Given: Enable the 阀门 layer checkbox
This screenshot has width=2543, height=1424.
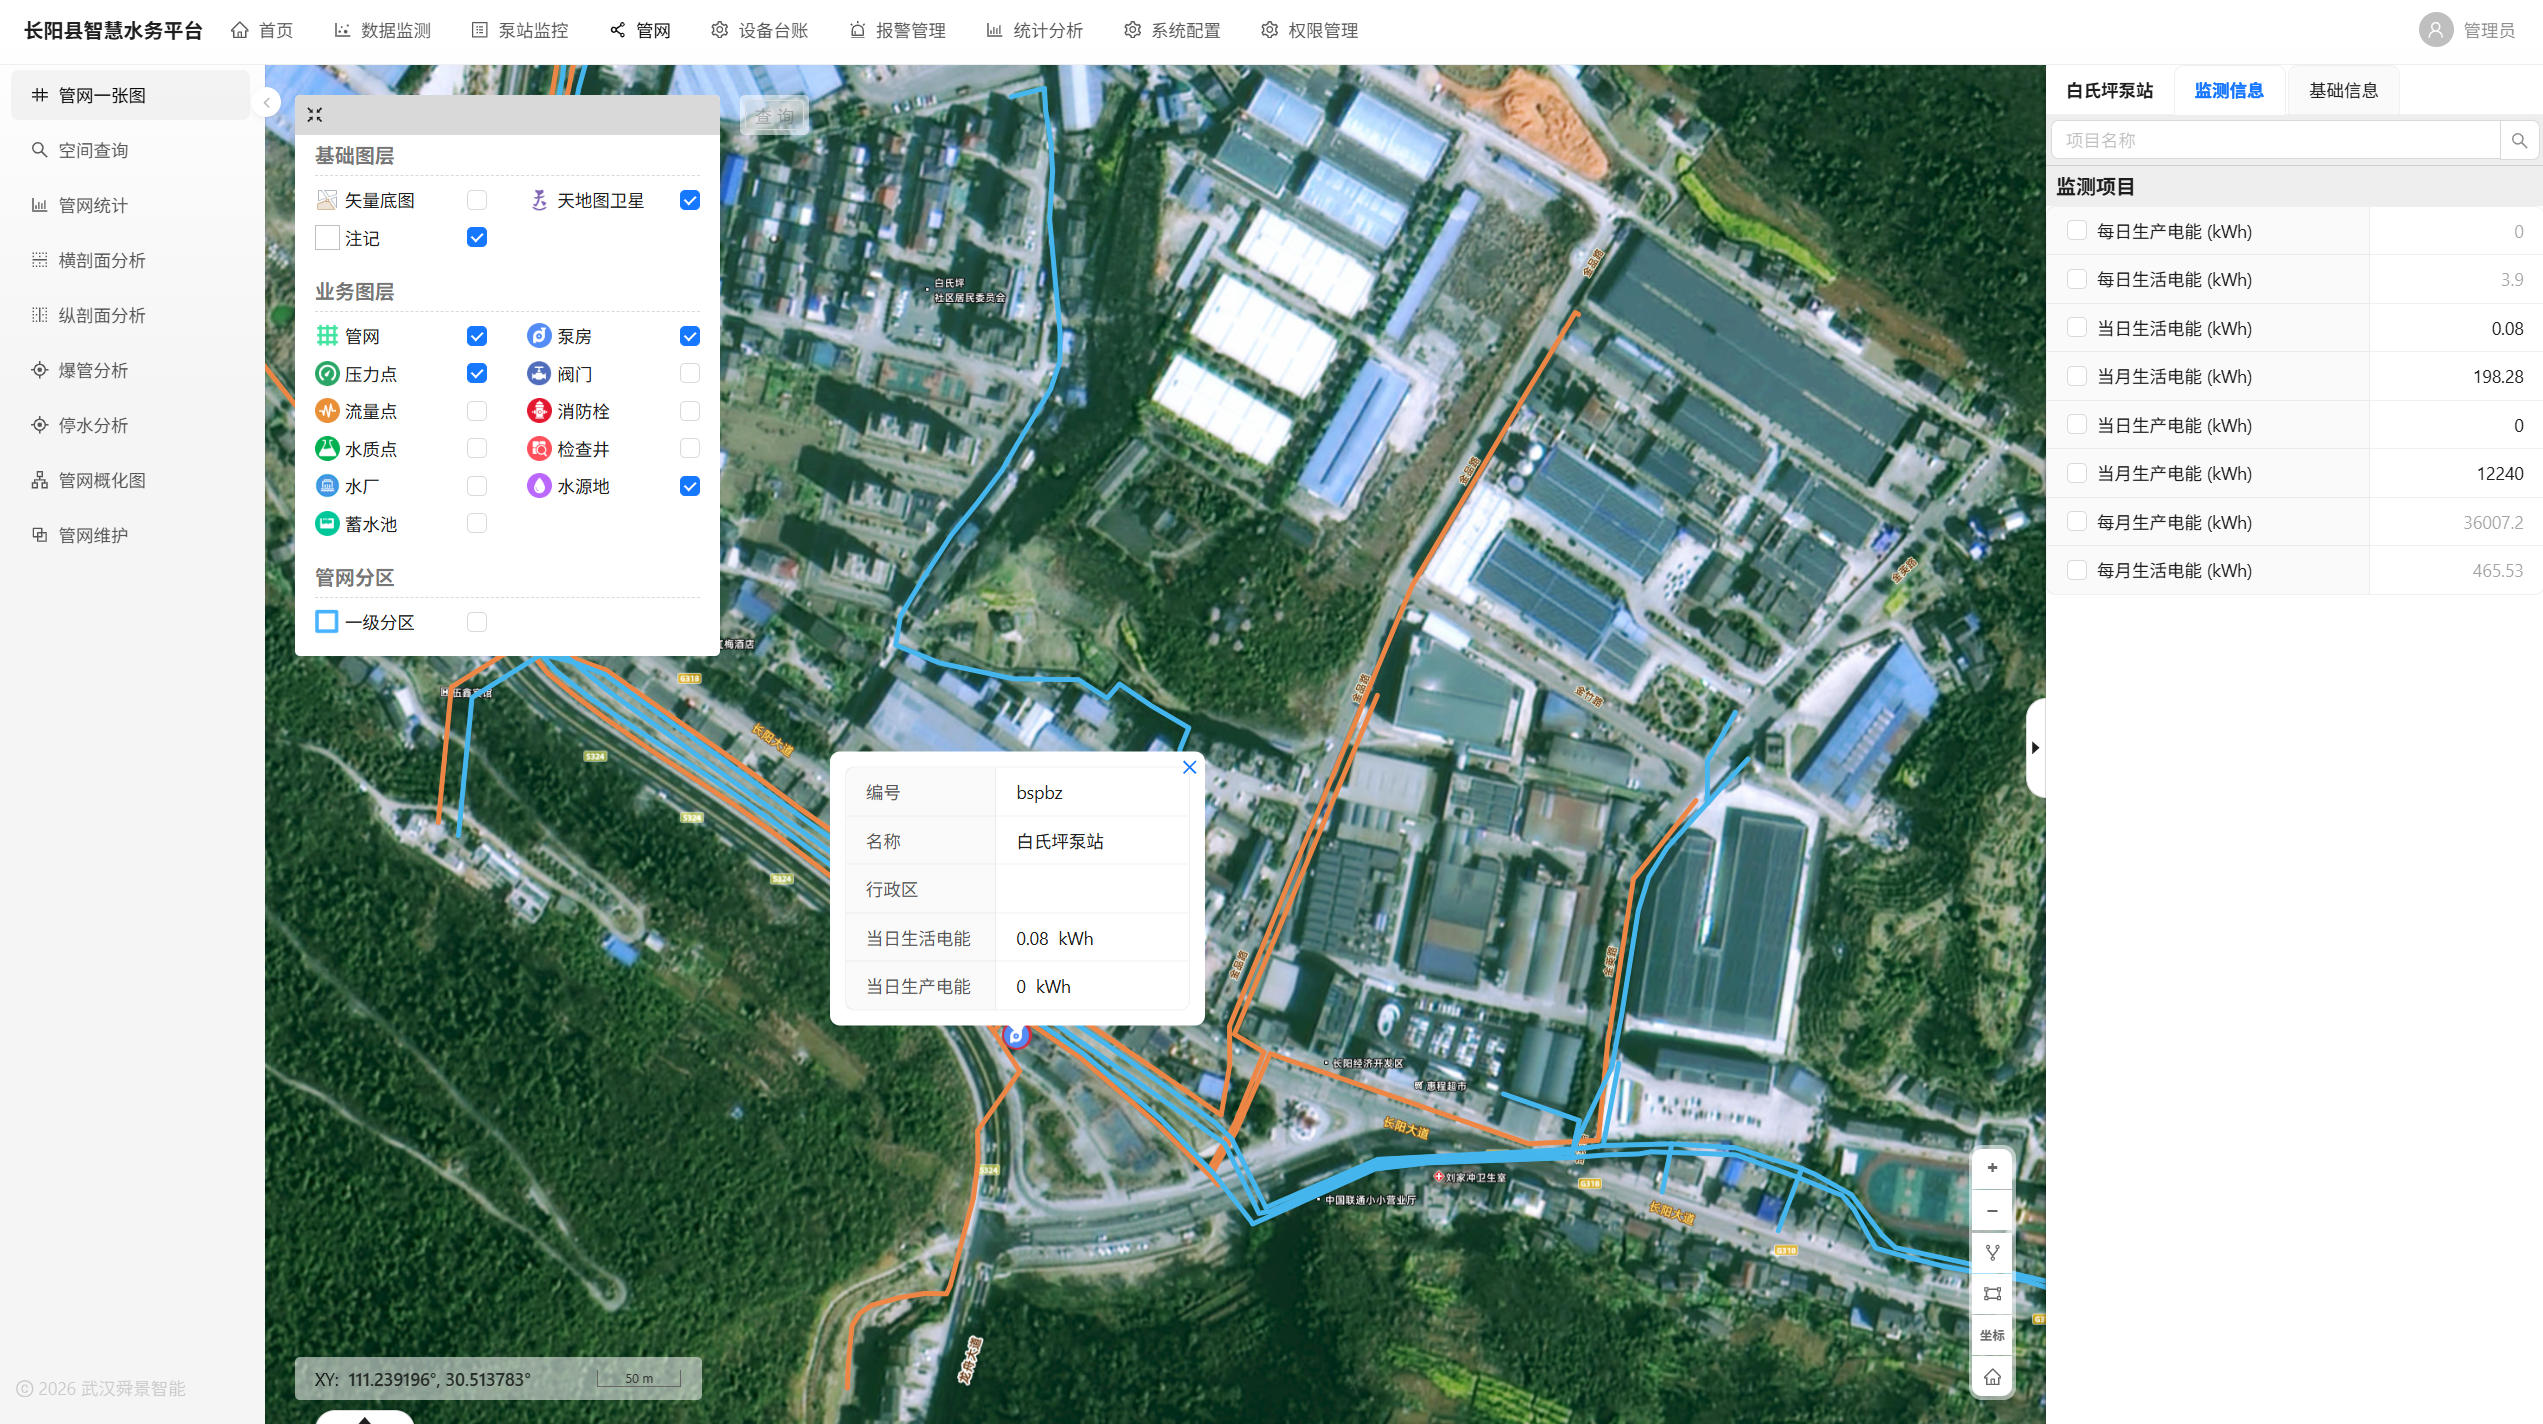Looking at the screenshot, I should [x=690, y=374].
